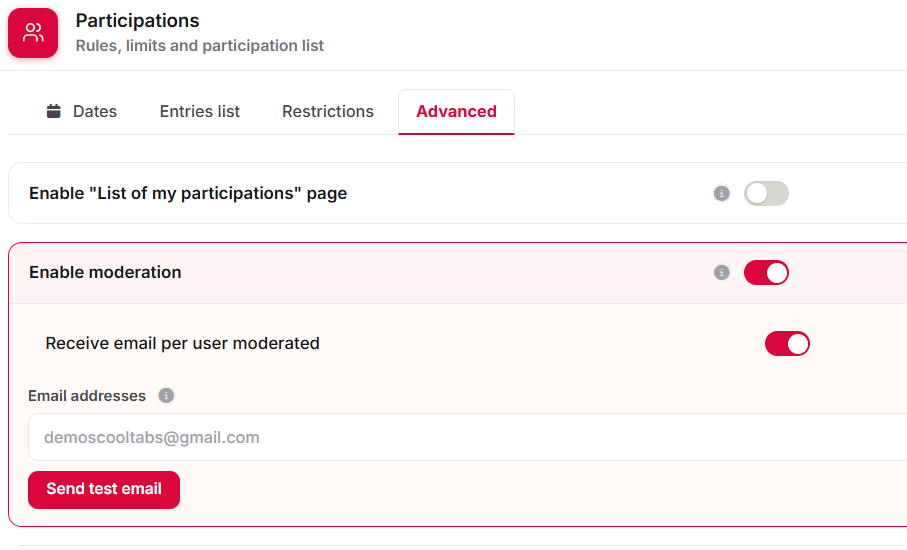907x550 pixels.
Task: Open the Restrictions tab
Action: (328, 111)
